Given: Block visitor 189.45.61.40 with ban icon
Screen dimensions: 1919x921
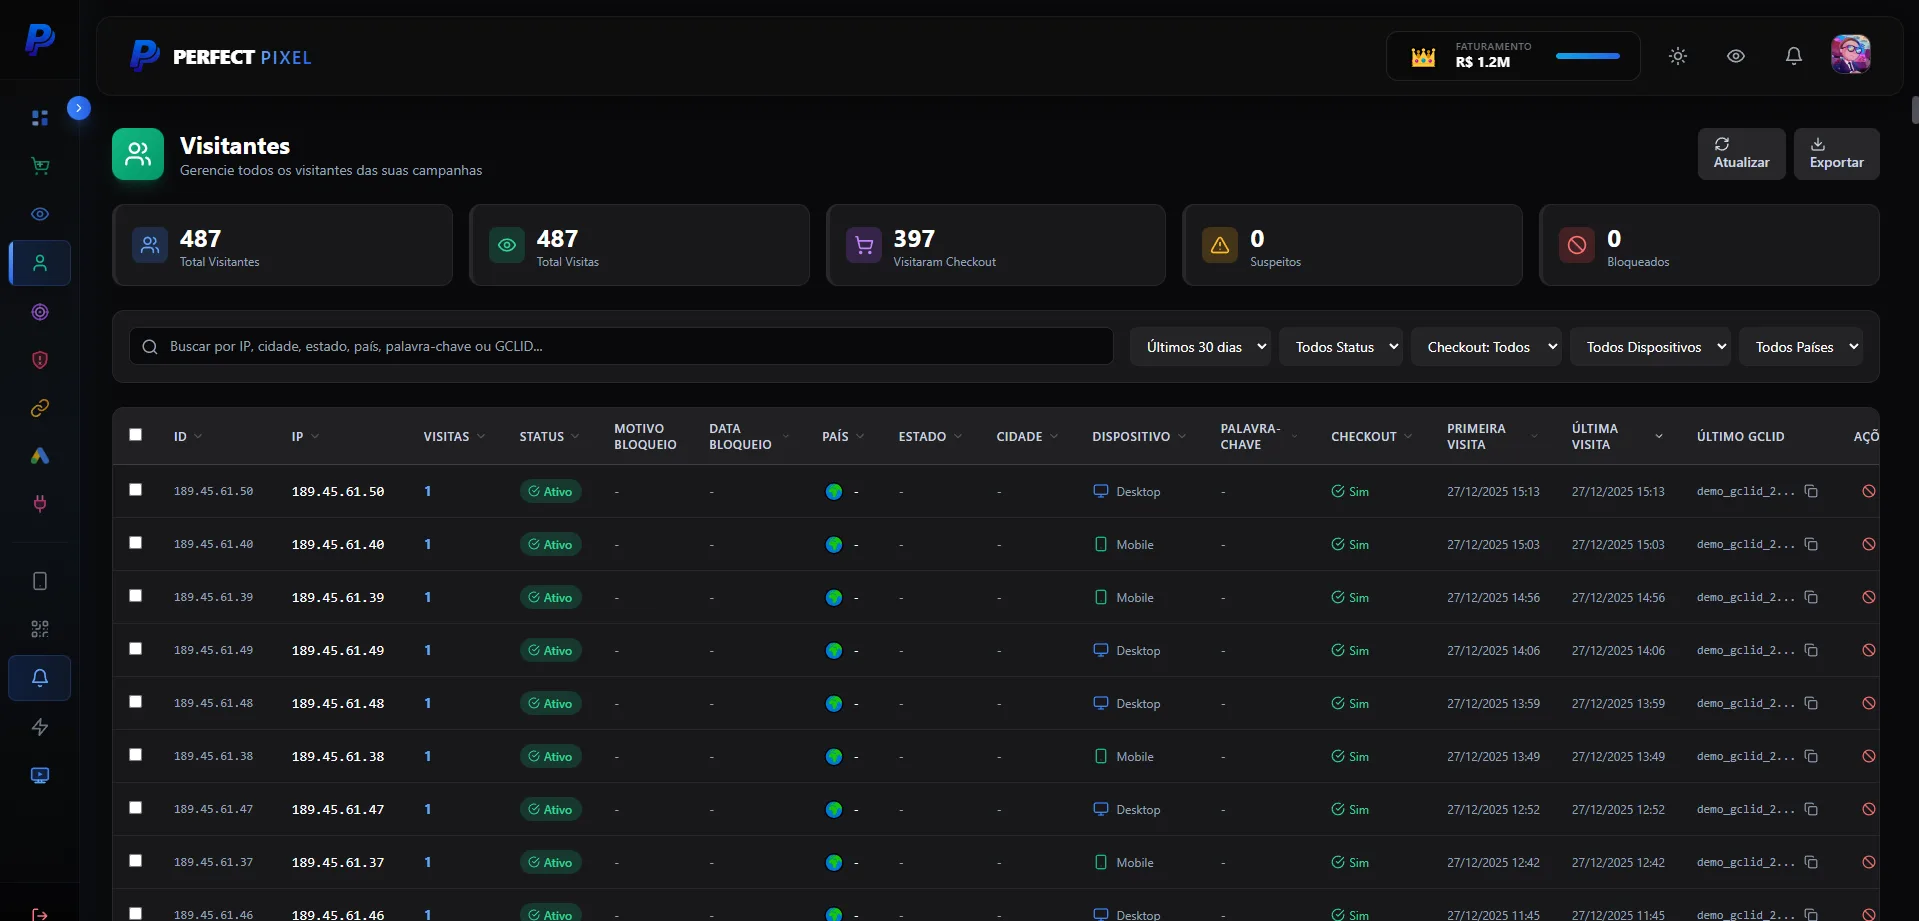Looking at the screenshot, I should click(1868, 544).
